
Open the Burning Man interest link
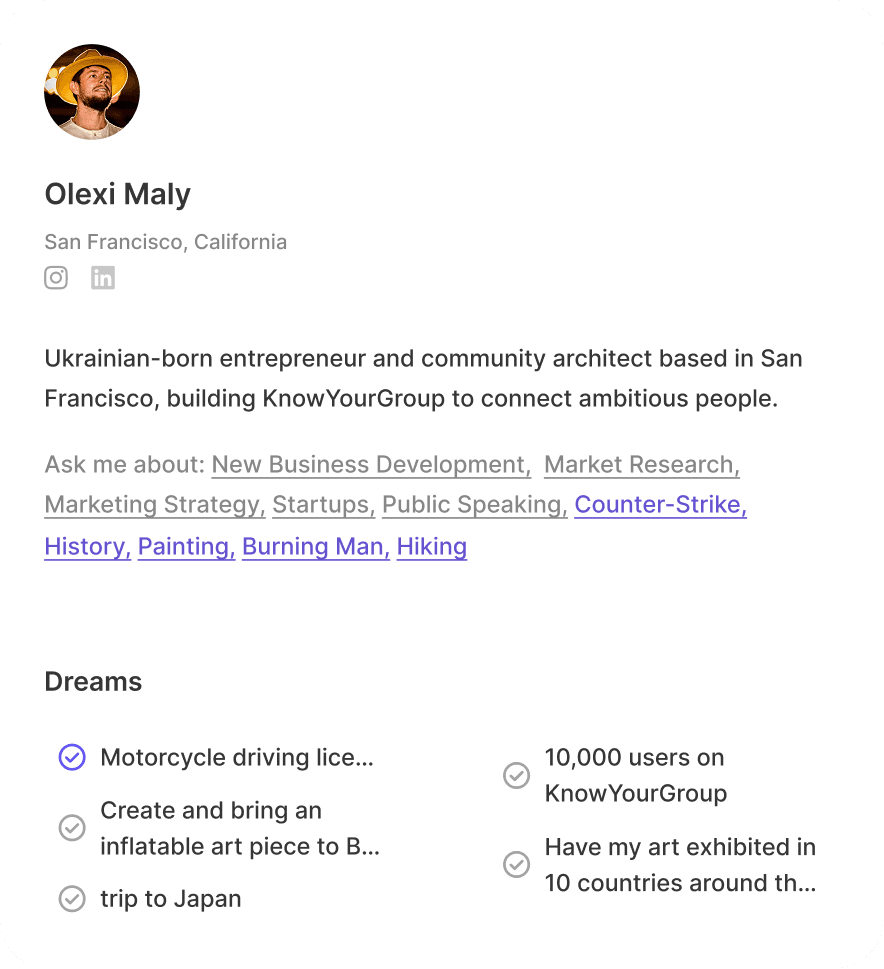coord(315,547)
